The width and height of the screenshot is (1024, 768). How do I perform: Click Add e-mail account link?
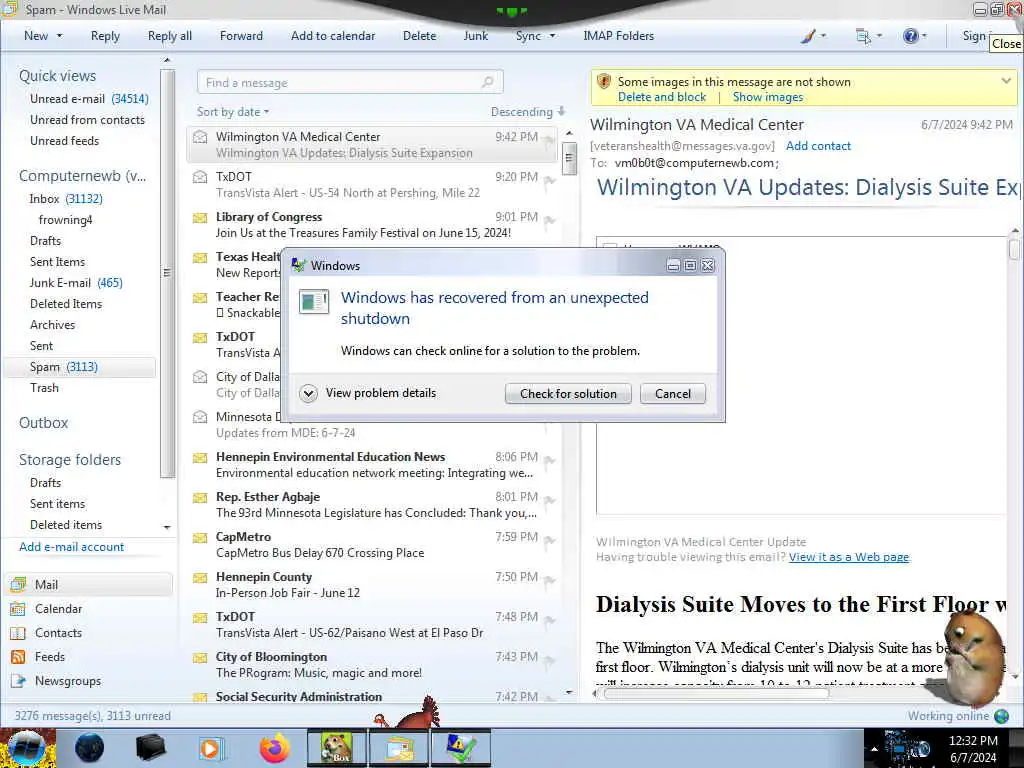pyautogui.click(x=71, y=547)
